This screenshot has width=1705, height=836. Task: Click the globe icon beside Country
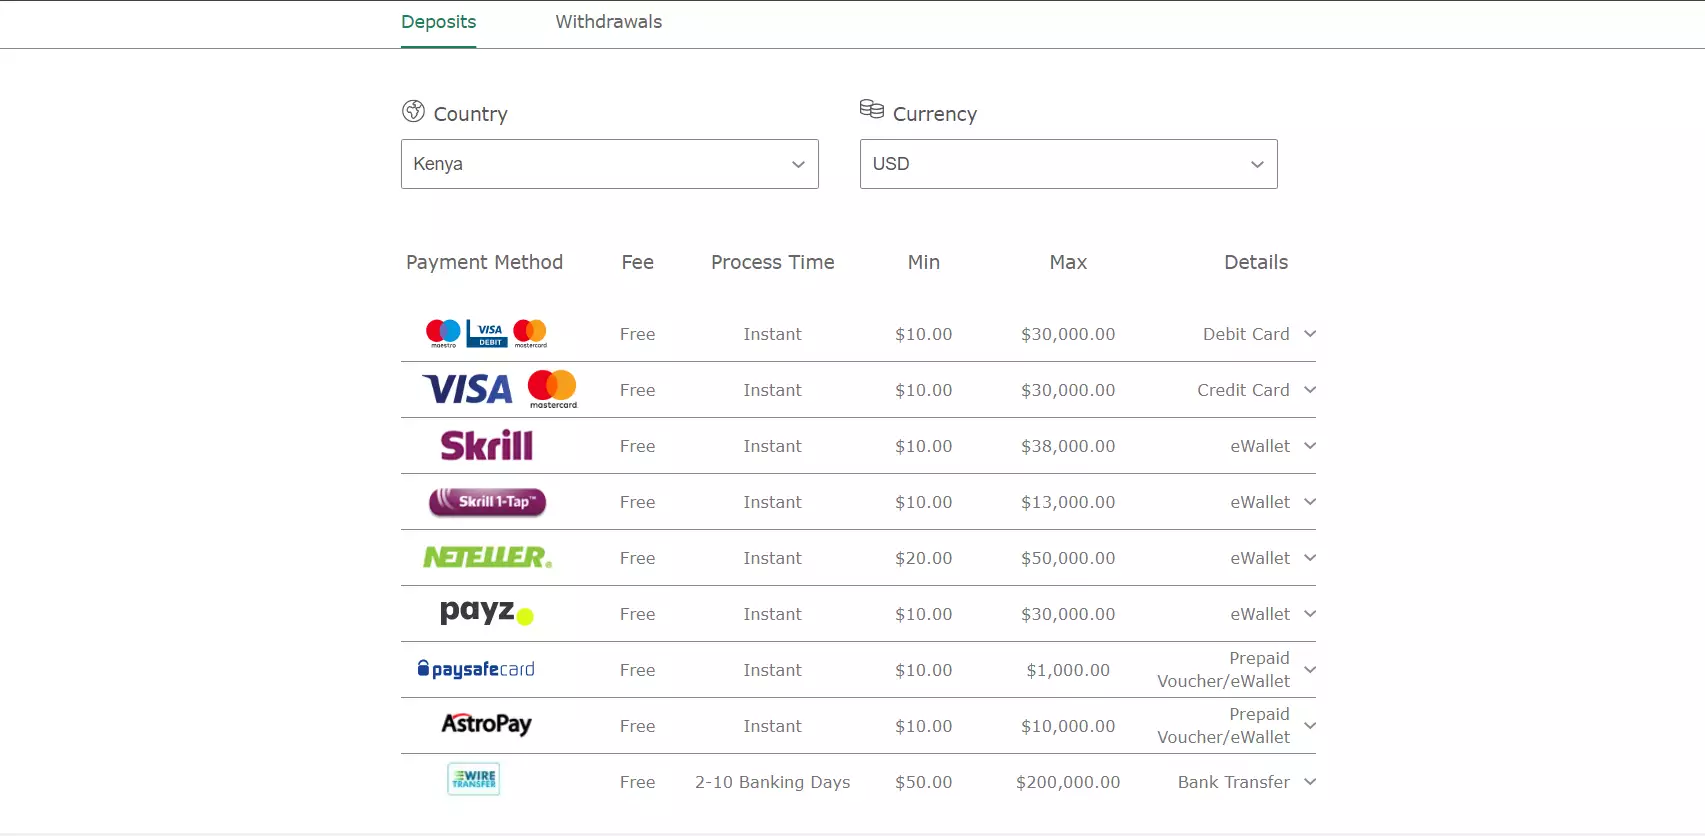click(413, 111)
